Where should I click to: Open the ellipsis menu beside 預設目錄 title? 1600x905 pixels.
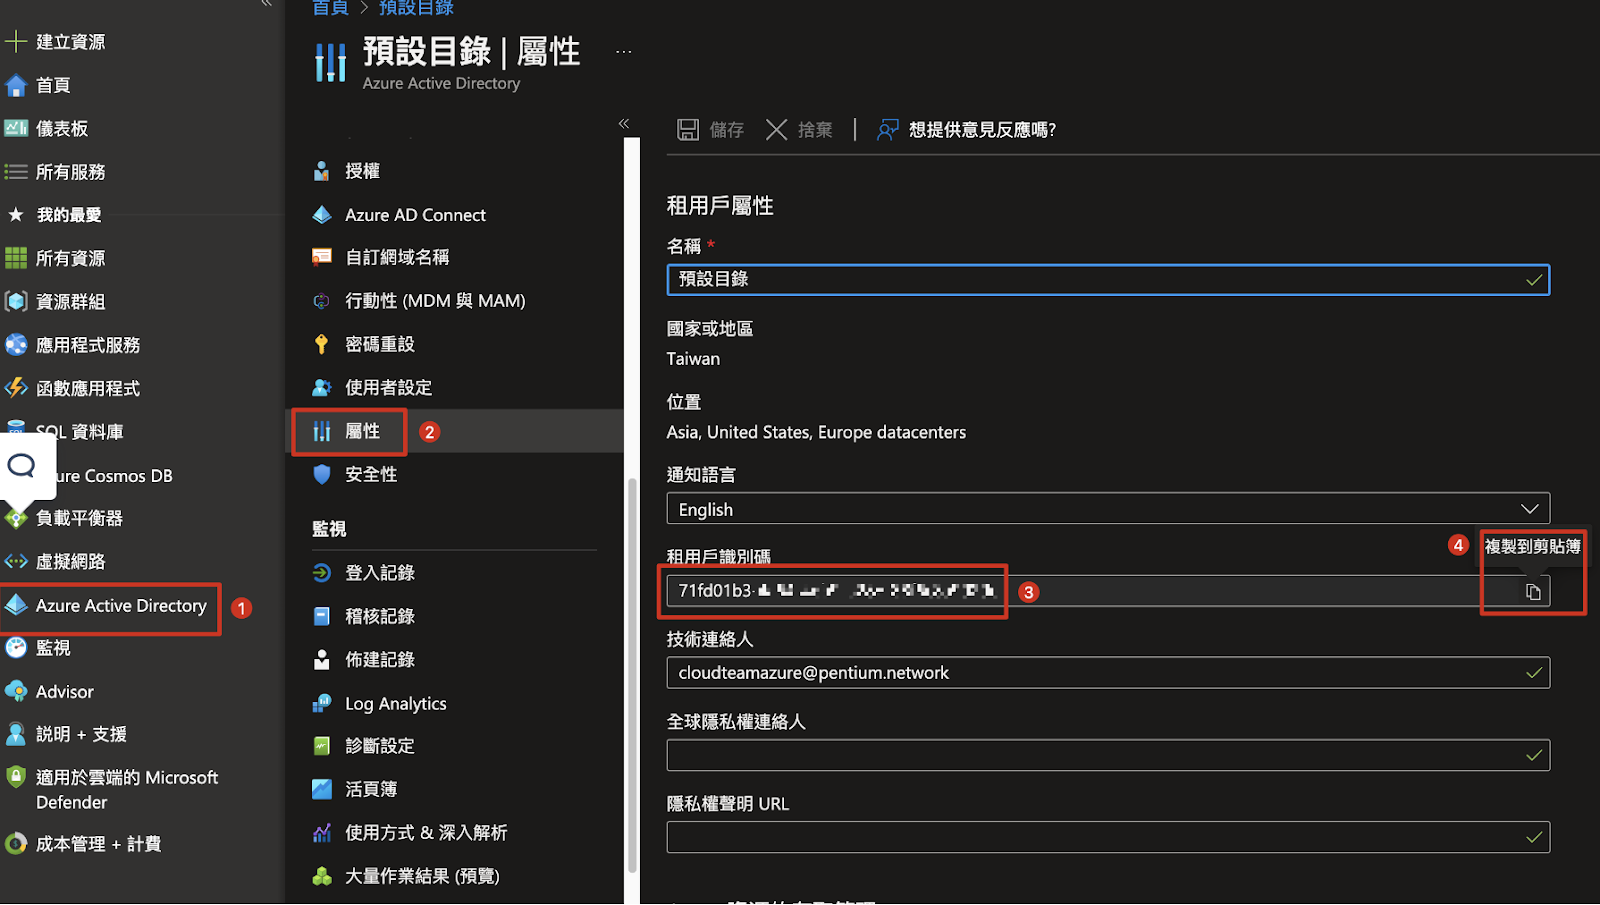(x=624, y=52)
